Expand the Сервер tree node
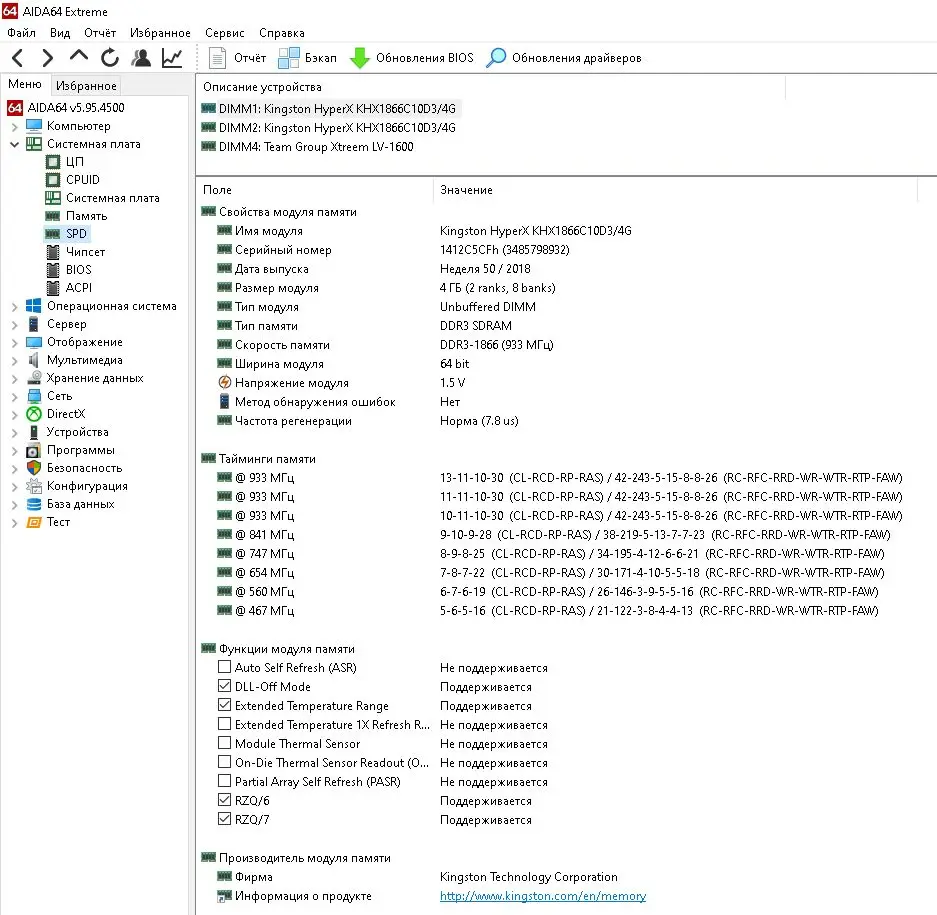 click(14, 325)
